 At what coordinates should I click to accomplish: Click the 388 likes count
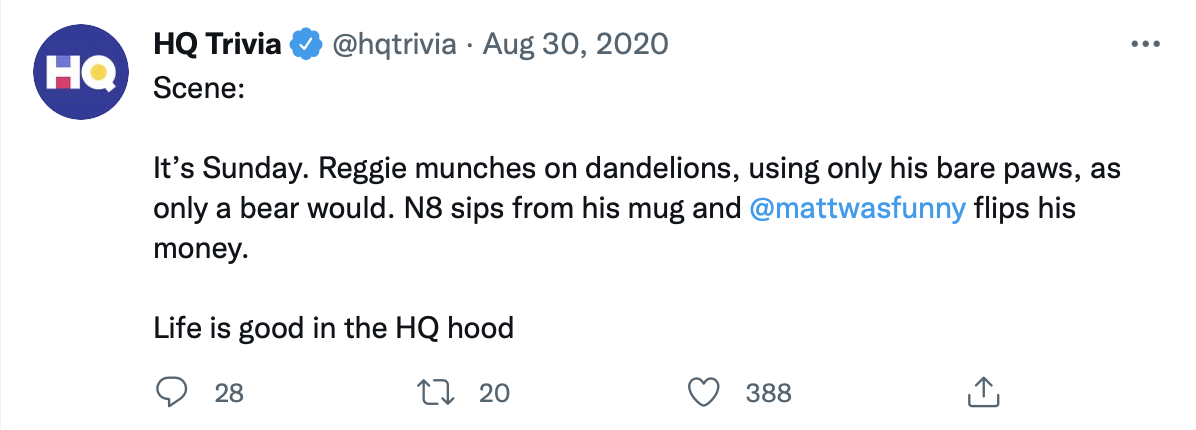(x=768, y=393)
